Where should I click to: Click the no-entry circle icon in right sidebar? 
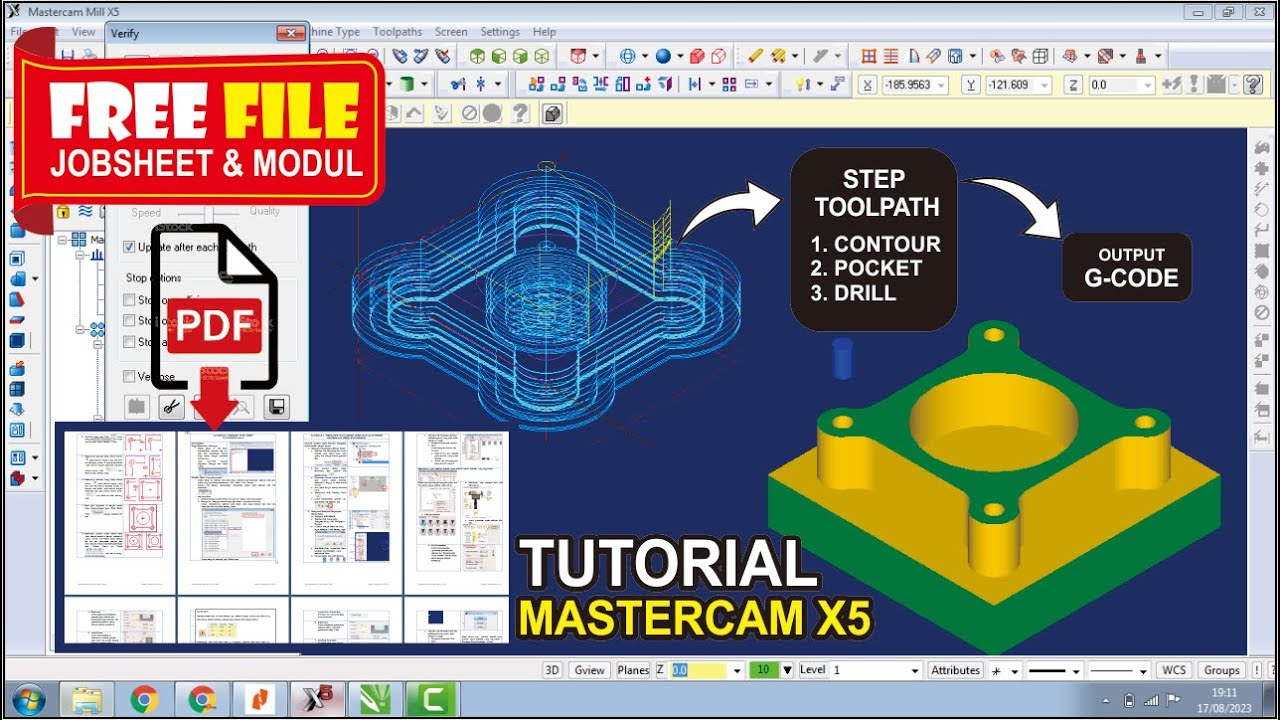(1261, 314)
